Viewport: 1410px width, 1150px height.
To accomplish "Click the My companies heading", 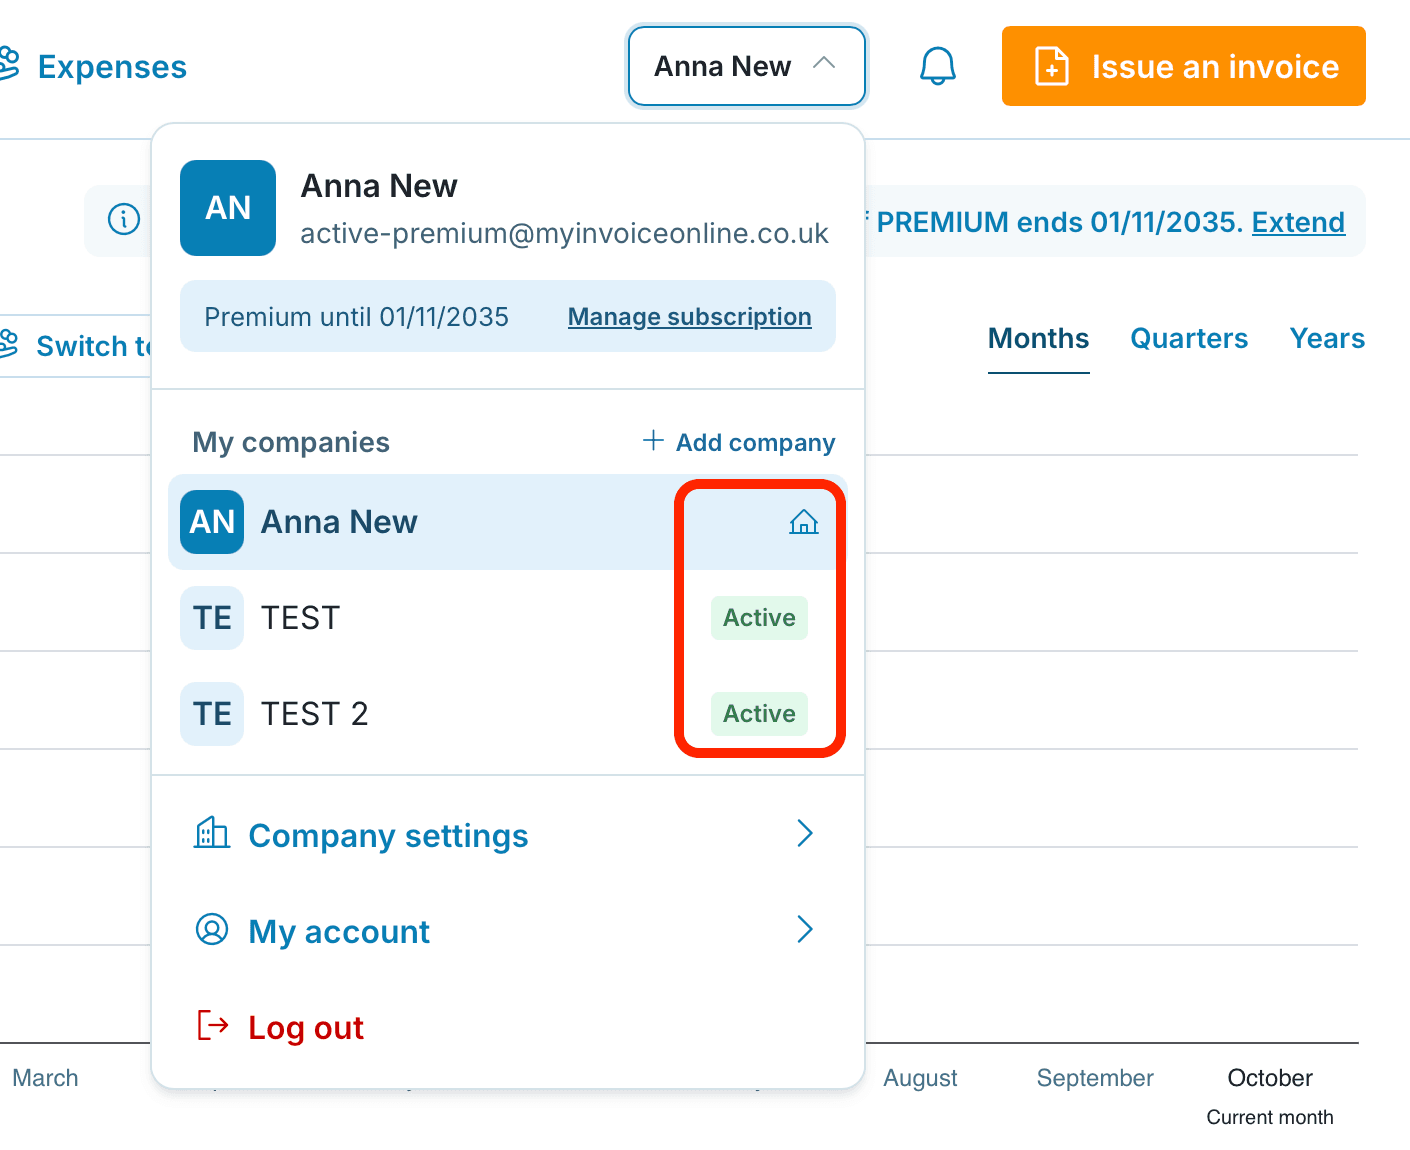I will (291, 442).
